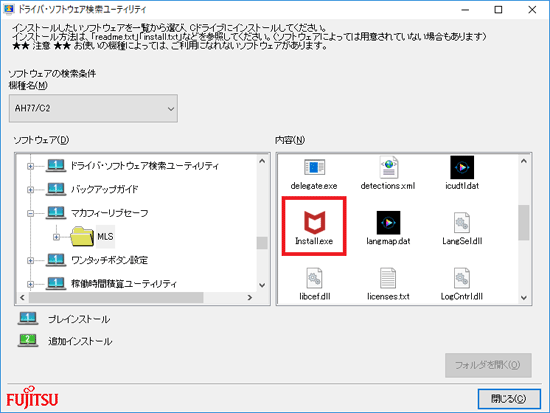Minimize the utility window

tap(465, 10)
